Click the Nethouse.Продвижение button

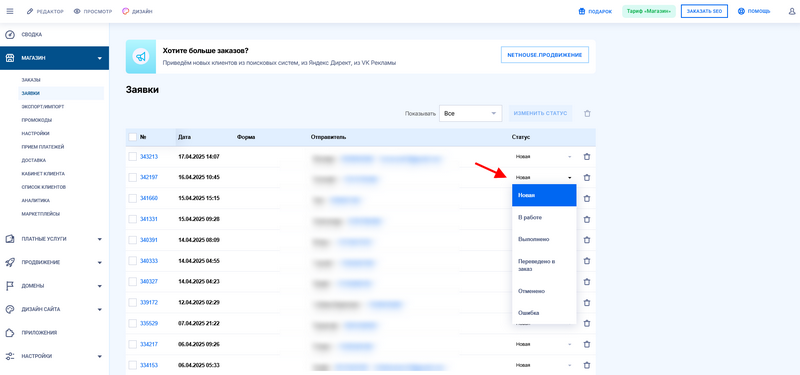click(545, 54)
